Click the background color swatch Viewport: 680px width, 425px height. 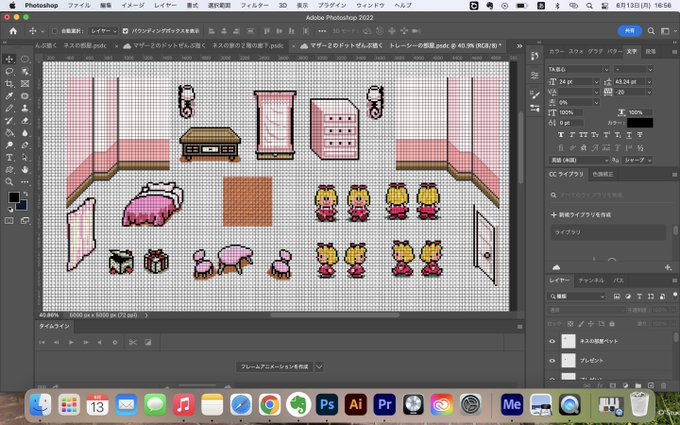pyautogui.click(x=22, y=205)
